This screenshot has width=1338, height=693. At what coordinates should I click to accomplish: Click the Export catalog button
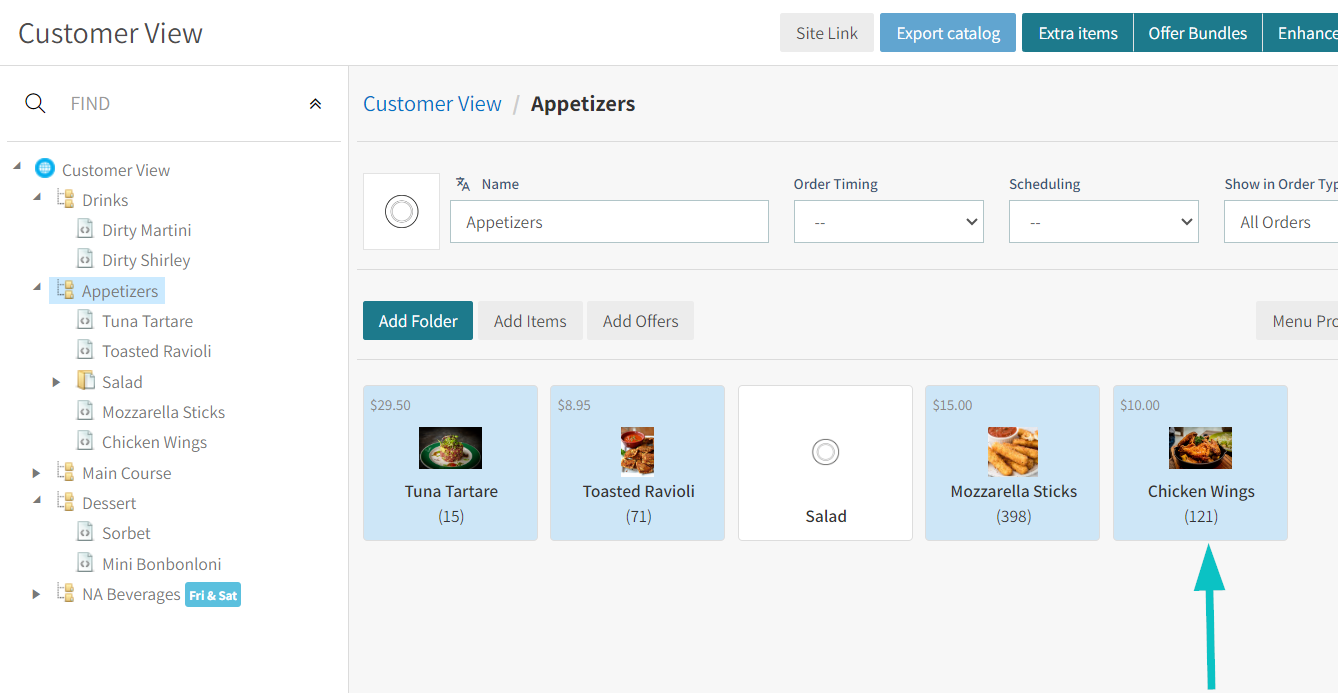(x=948, y=33)
